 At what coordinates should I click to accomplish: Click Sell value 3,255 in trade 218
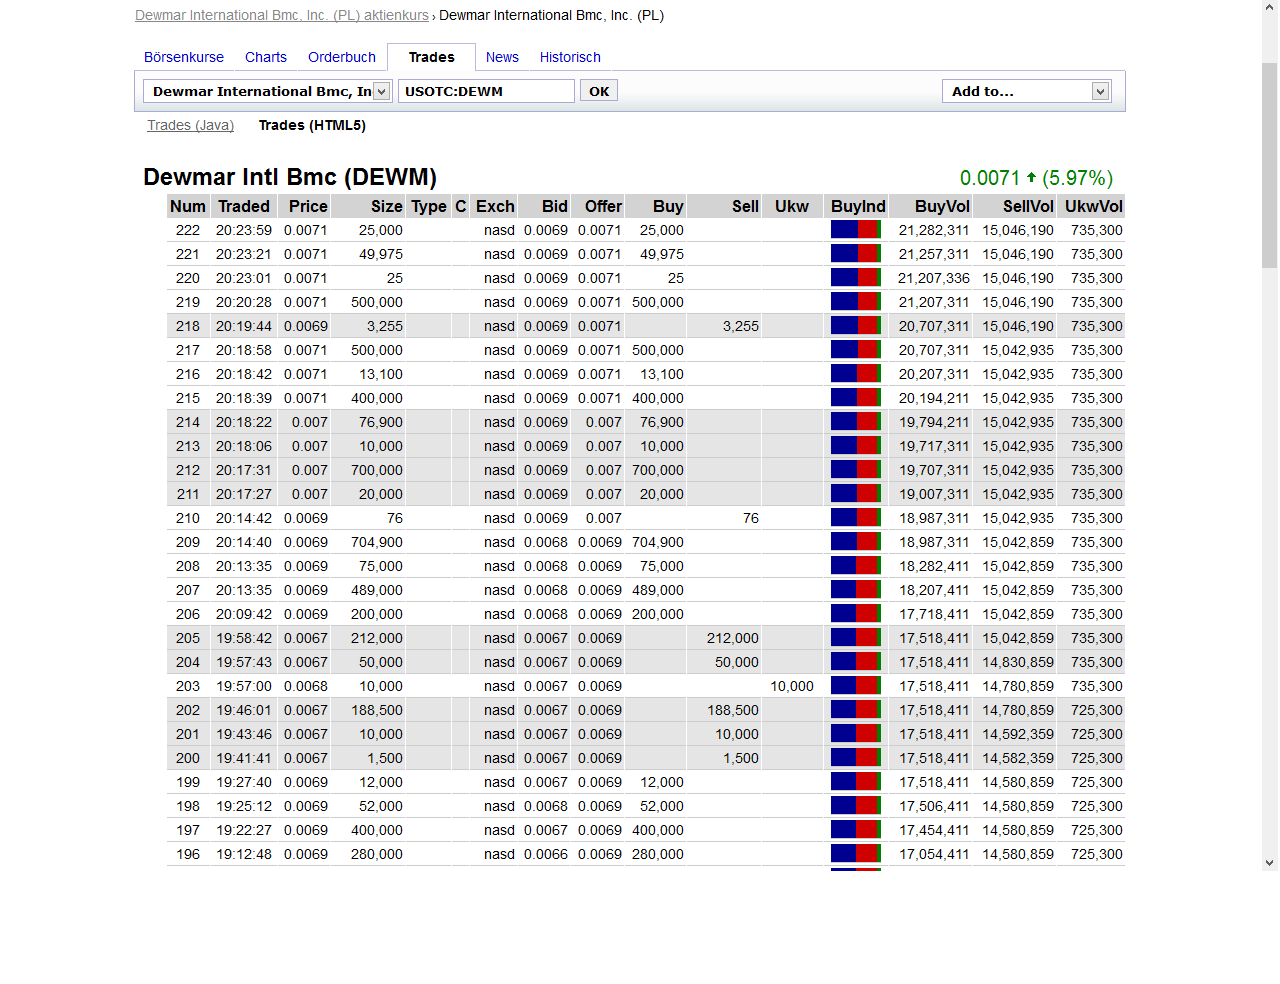741,326
